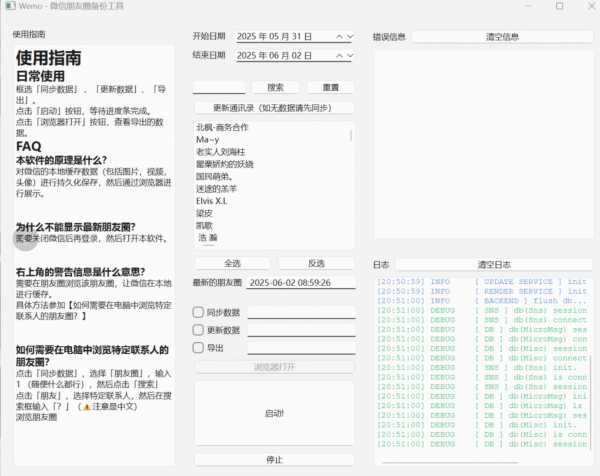
Task: Enable the 同步数据 checkbox
Action: [x=198, y=312]
